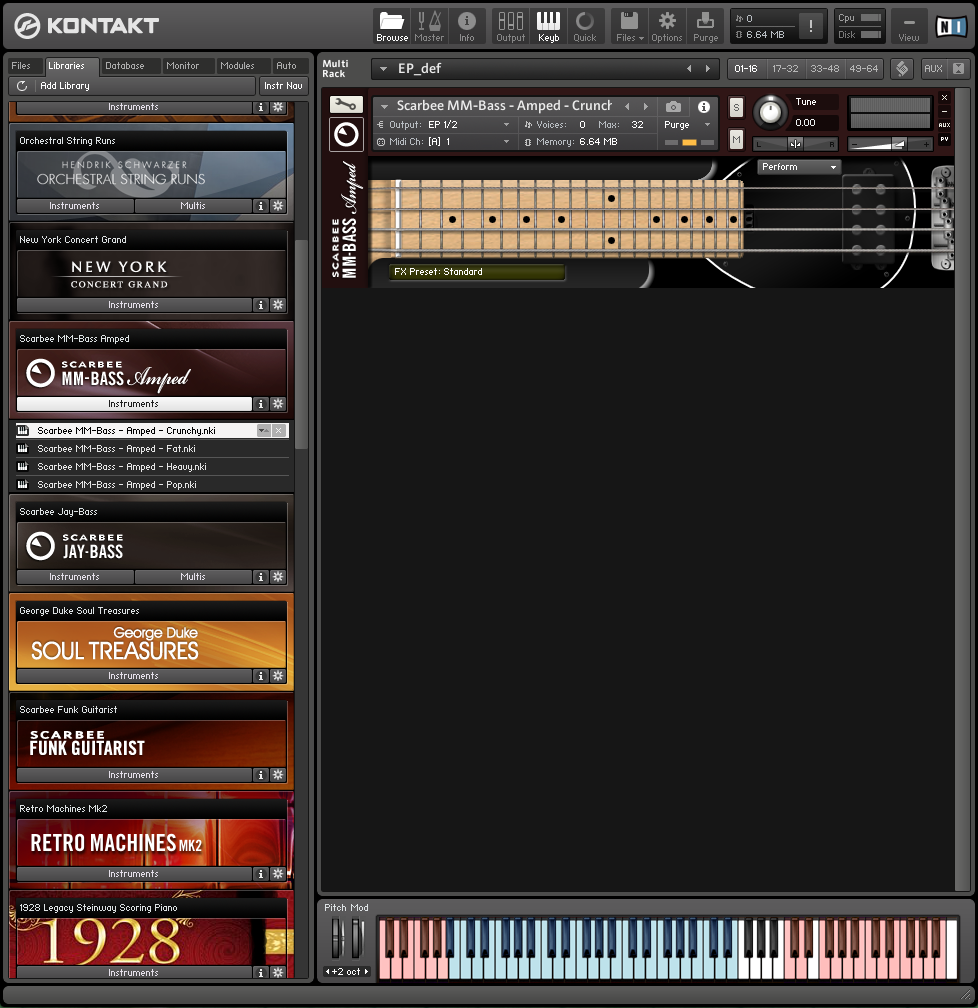Switch to the Files browser tab
Screen dimensions: 978x1008
point(21,66)
